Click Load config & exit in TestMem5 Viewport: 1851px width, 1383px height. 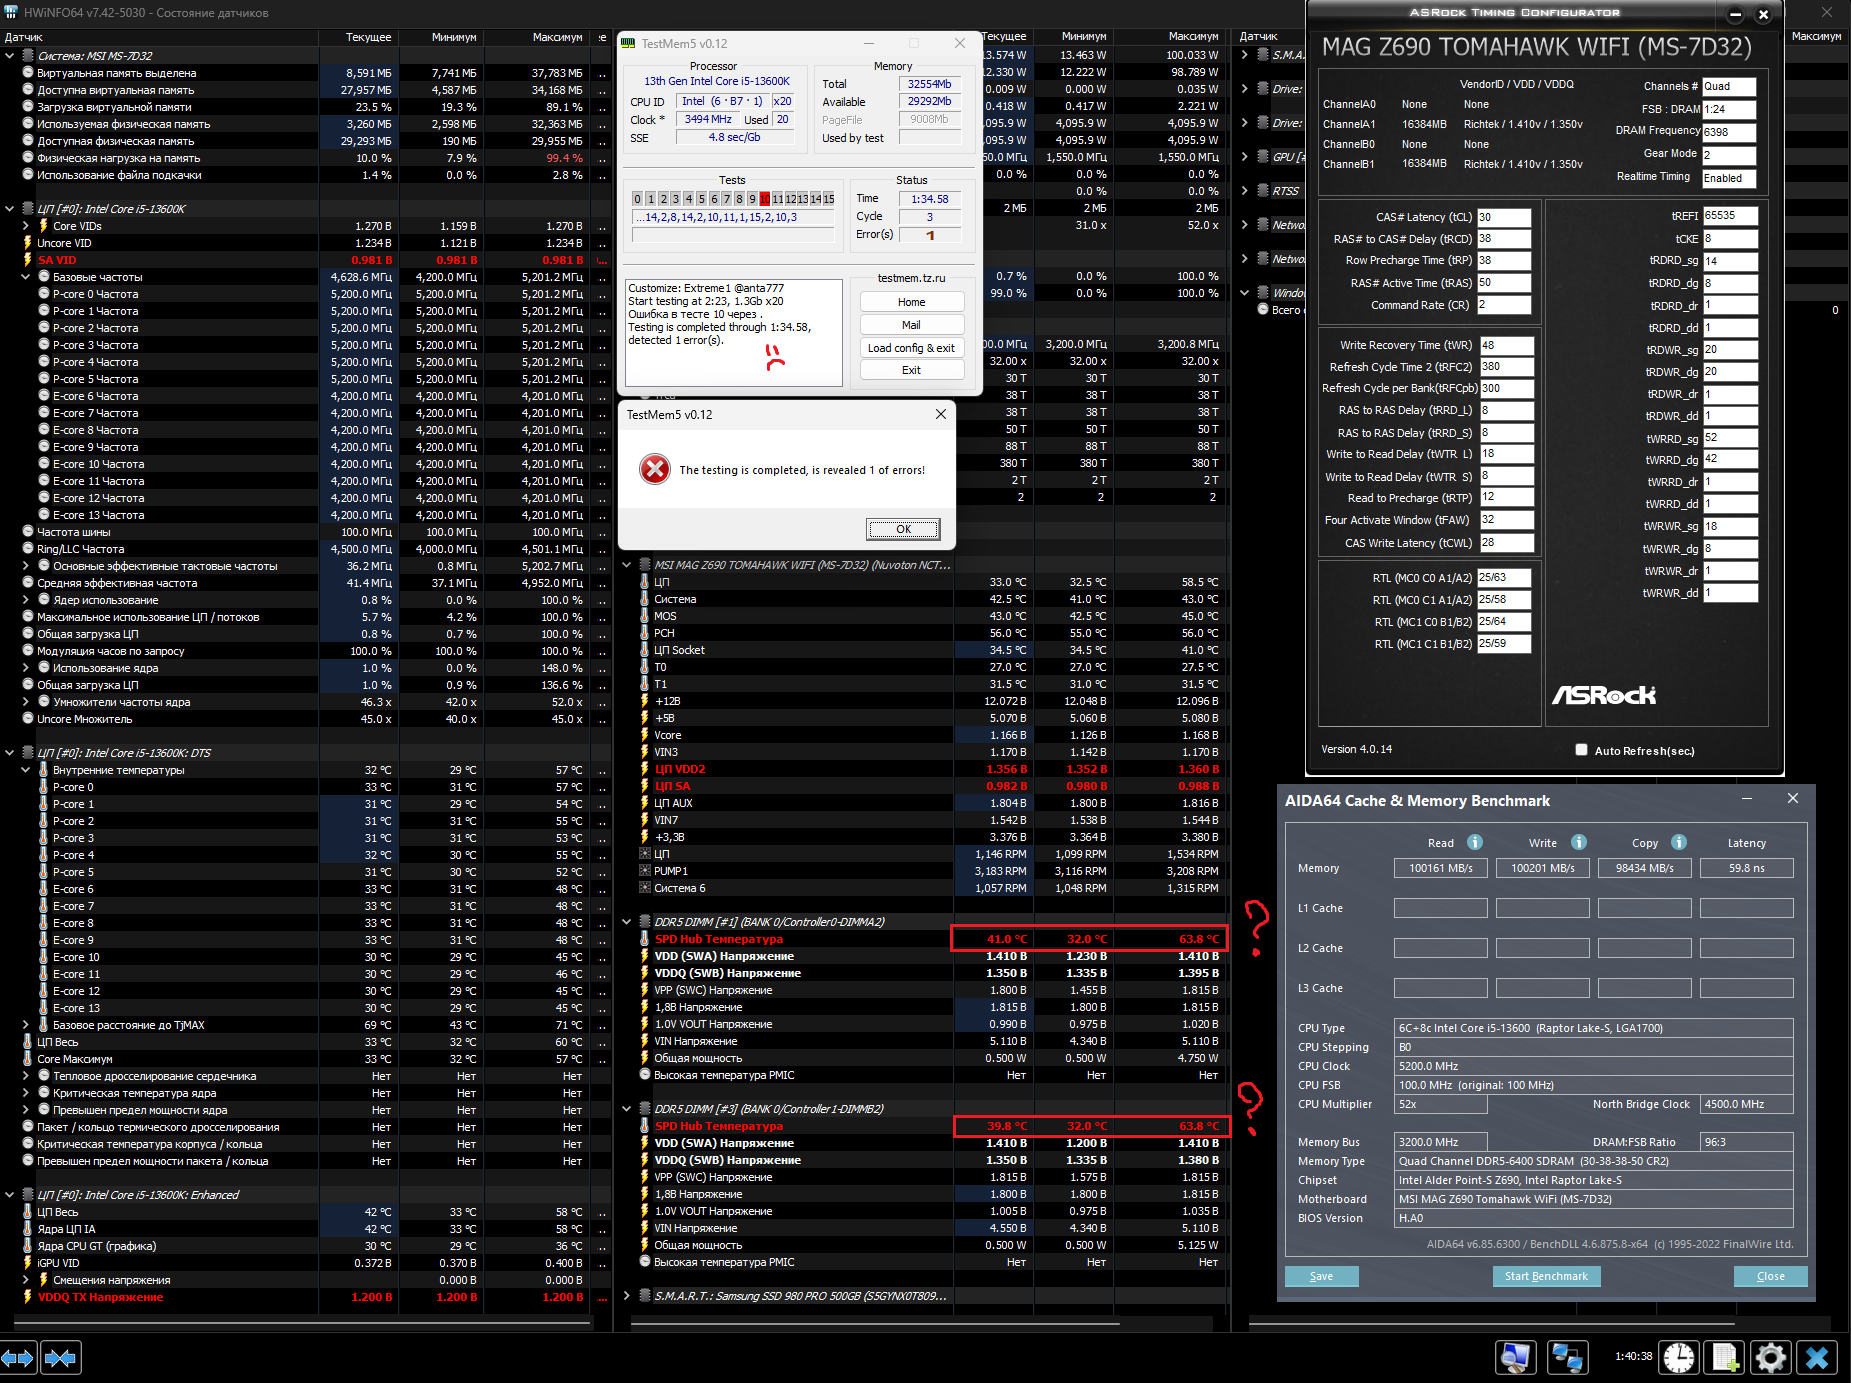click(x=911, y=348)
